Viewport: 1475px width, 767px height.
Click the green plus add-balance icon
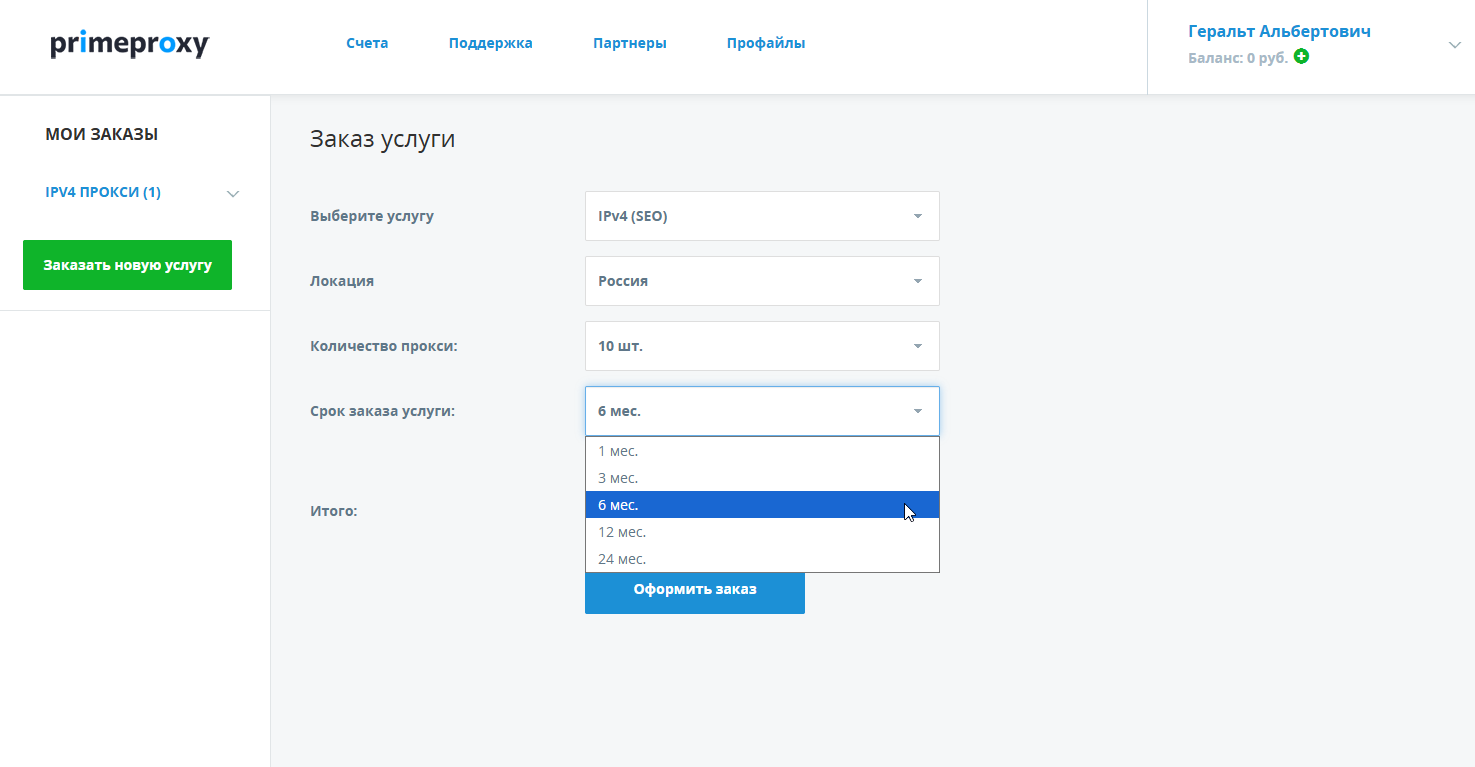click(1301, 57)
